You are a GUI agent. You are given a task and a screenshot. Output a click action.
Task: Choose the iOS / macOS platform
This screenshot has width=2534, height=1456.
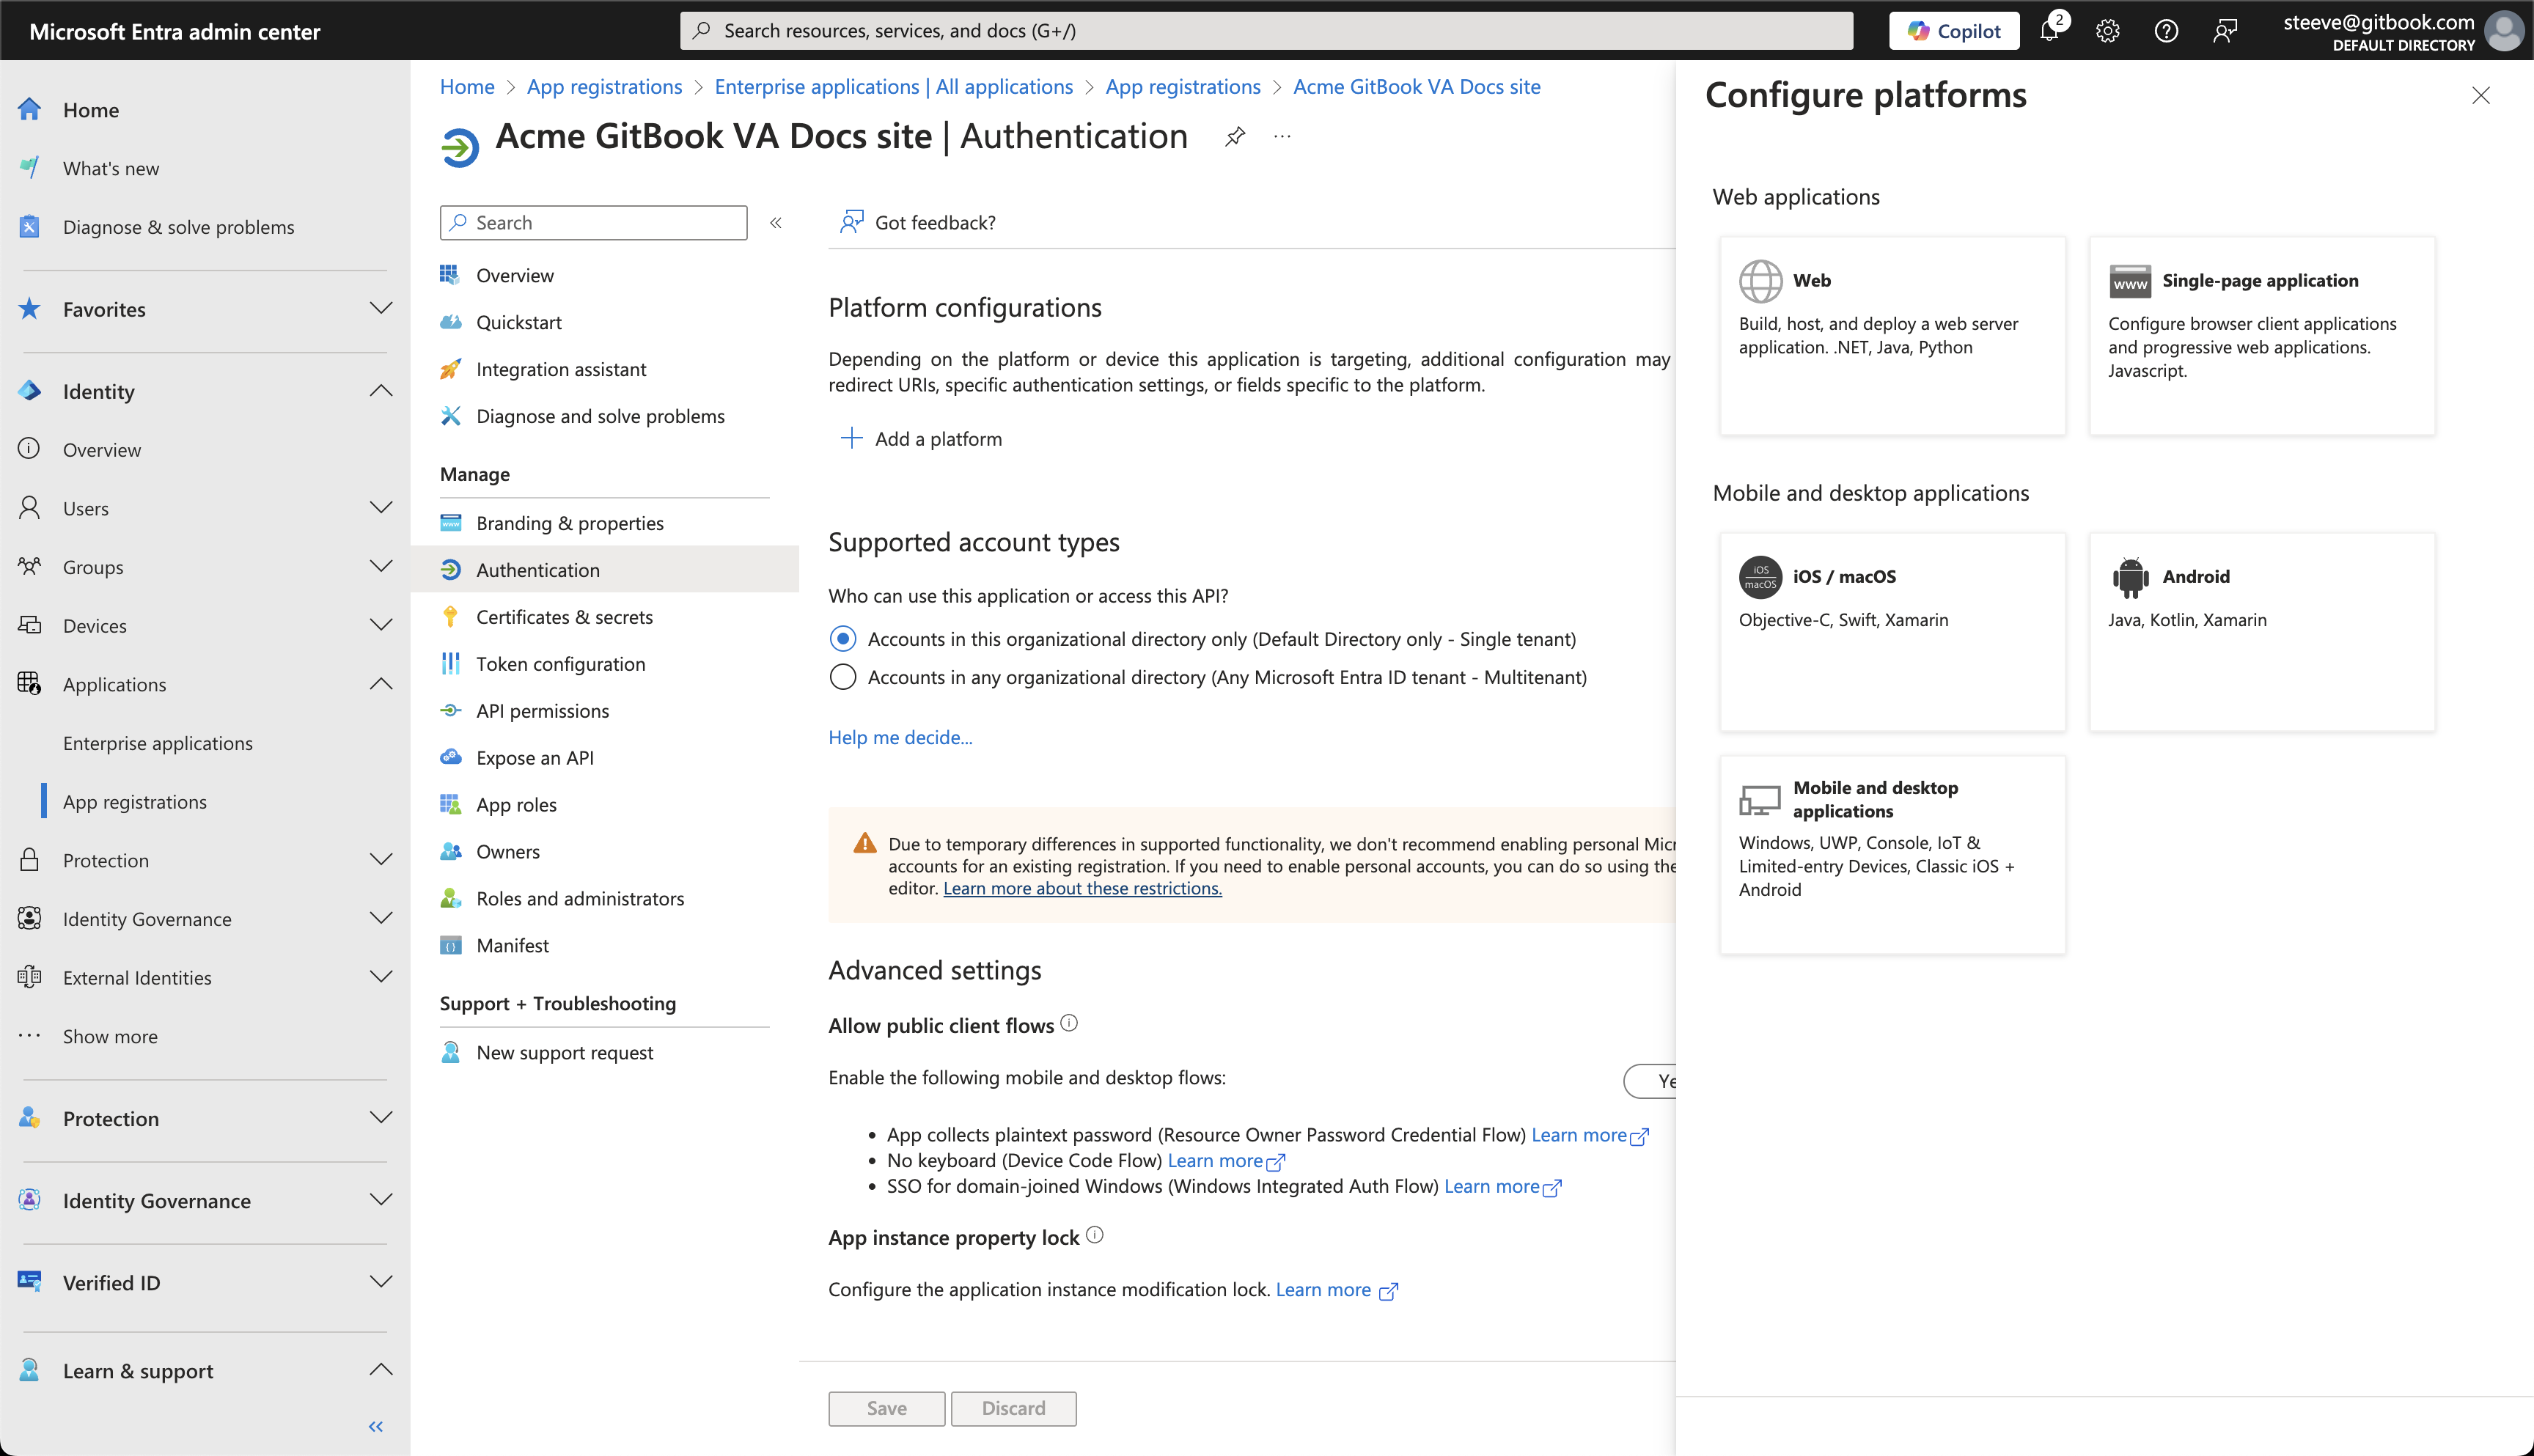pyautogui.click(x=1891, y=633)
